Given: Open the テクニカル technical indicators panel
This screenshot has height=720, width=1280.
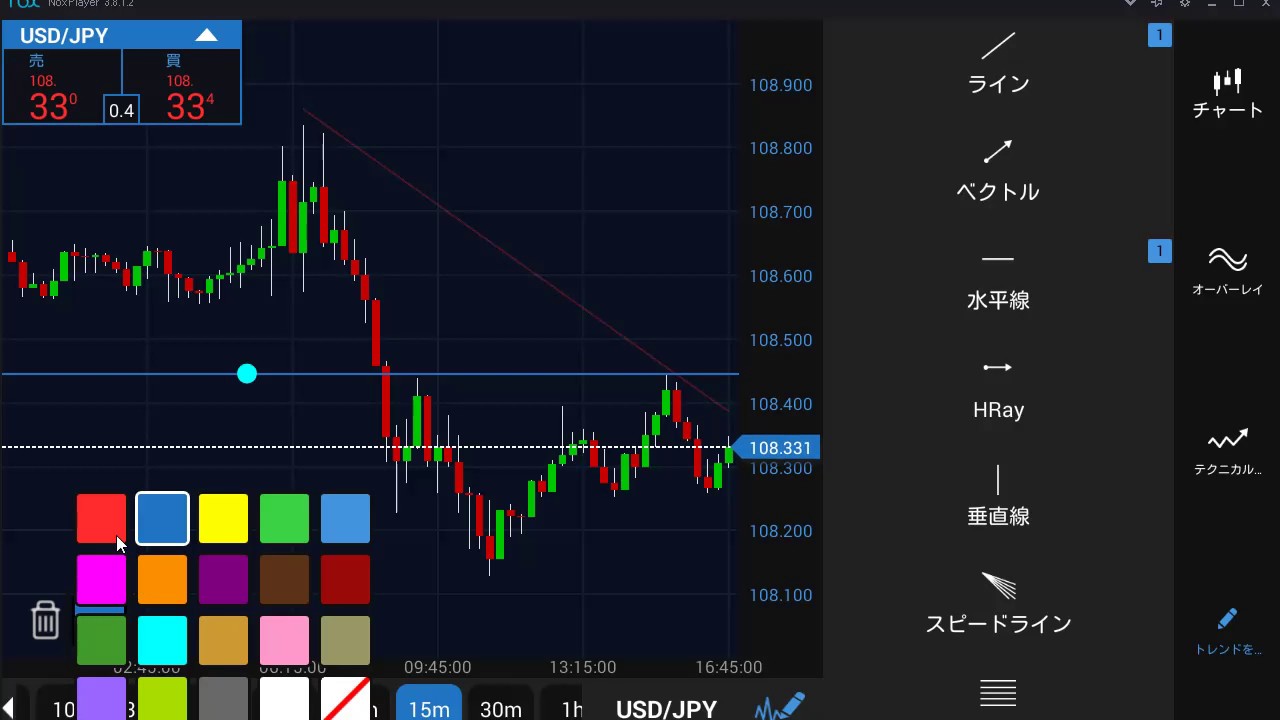Looking at the screenshot, I should click(1228, 452).
